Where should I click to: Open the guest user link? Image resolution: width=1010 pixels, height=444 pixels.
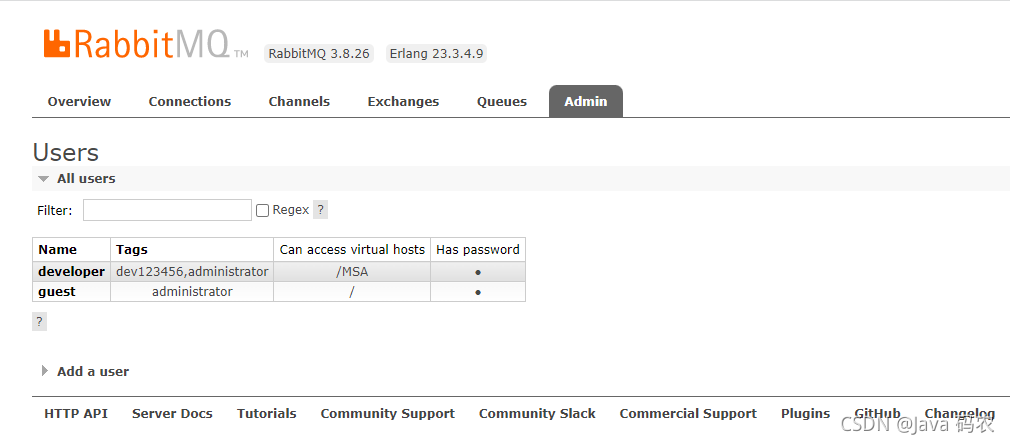57,292
